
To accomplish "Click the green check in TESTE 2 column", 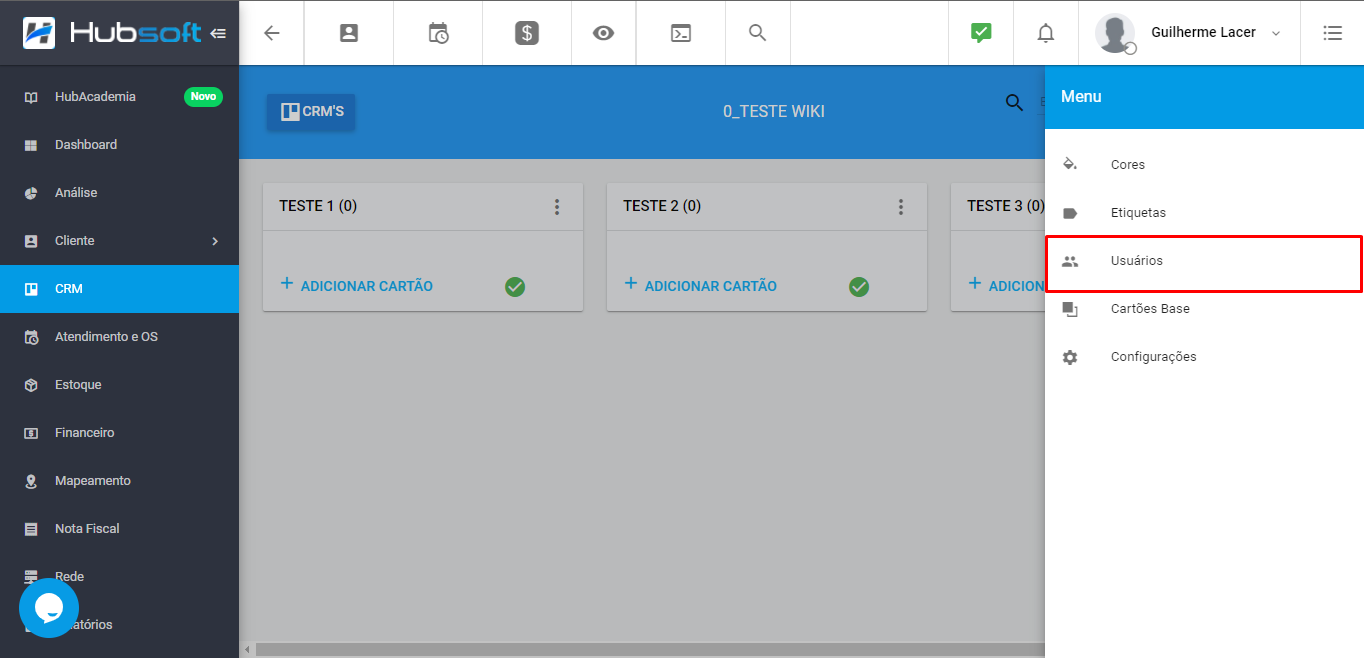I will pos(859,287).
